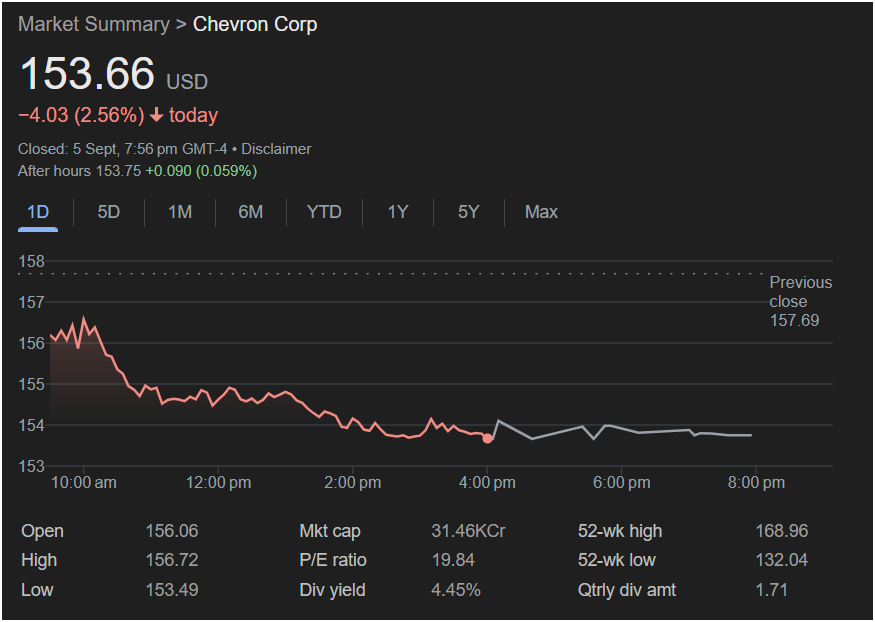Image resolution: width=875 pixels, height=622 pixels.
Task: Click the P/E ratio value 19.84
Action: pos(453,560)
